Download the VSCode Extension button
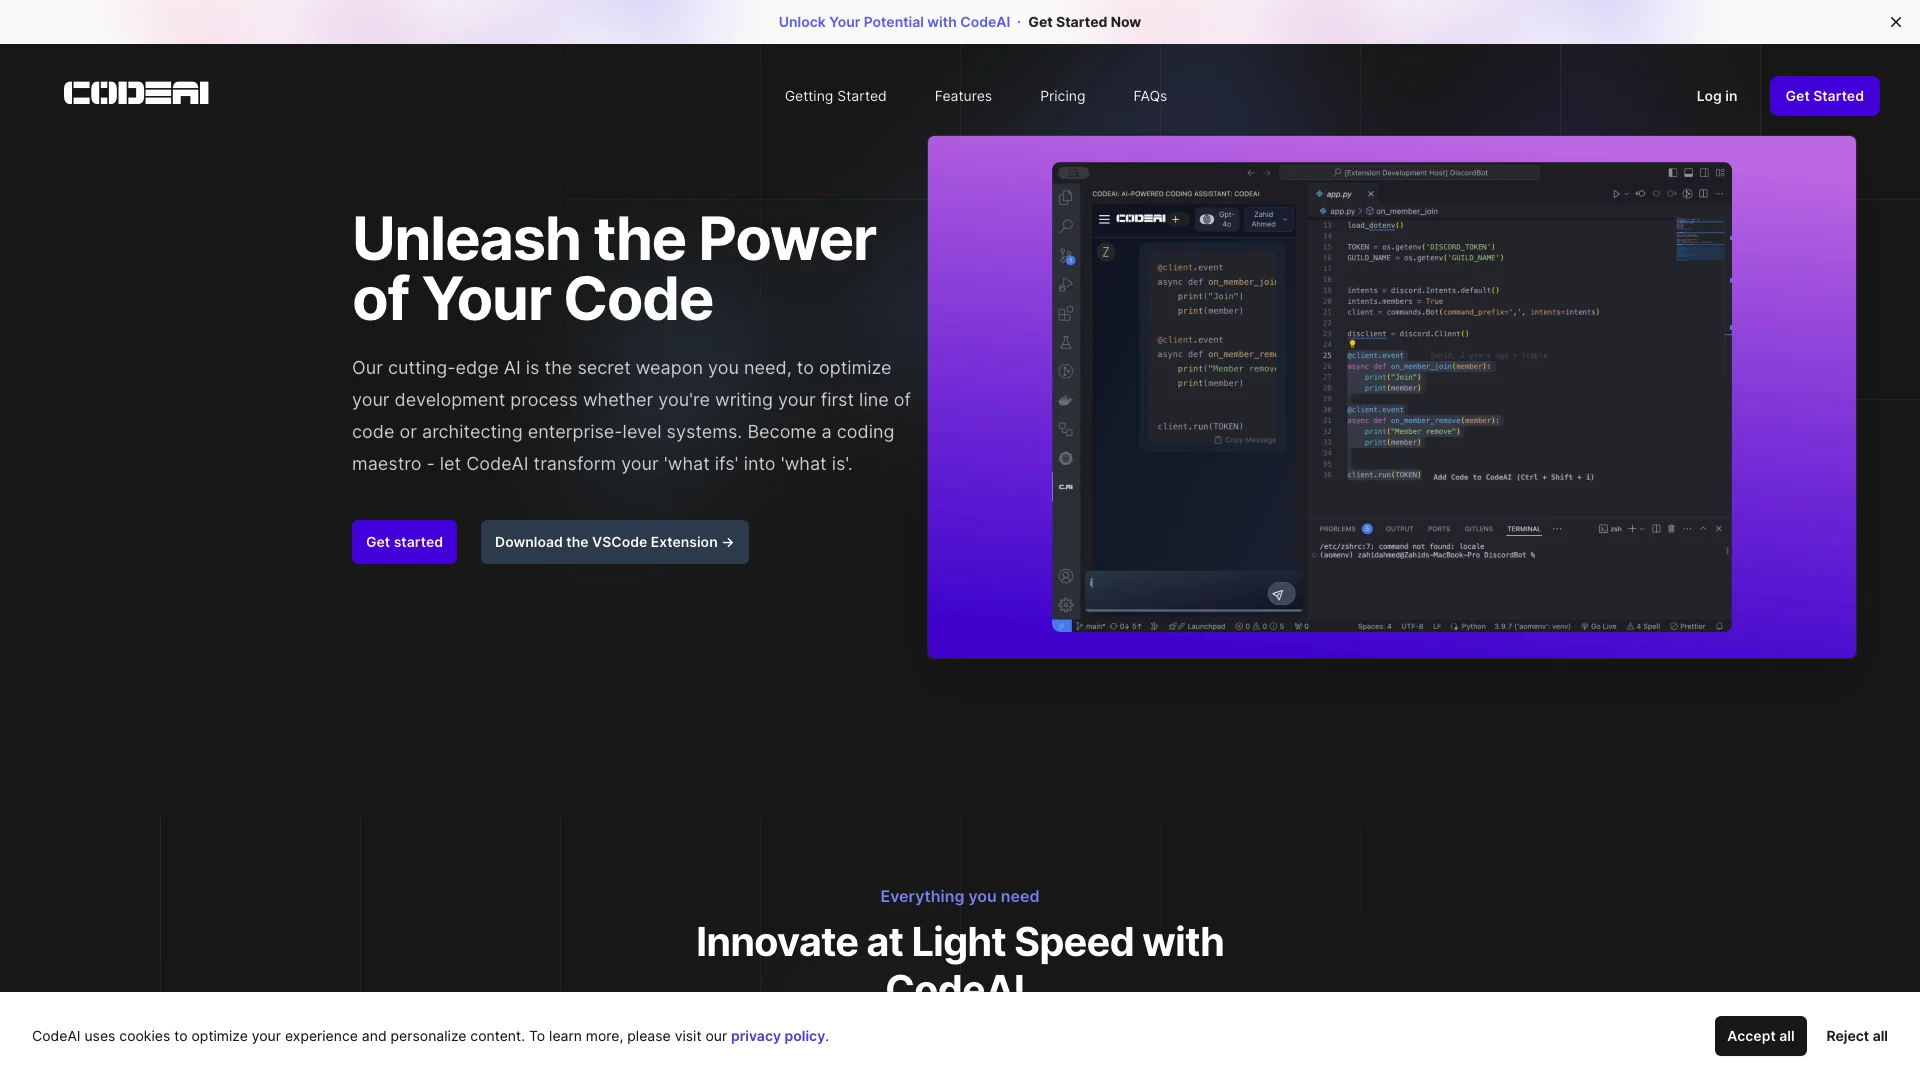This screenshot has width=1920, height=1080. click(614, 542)
